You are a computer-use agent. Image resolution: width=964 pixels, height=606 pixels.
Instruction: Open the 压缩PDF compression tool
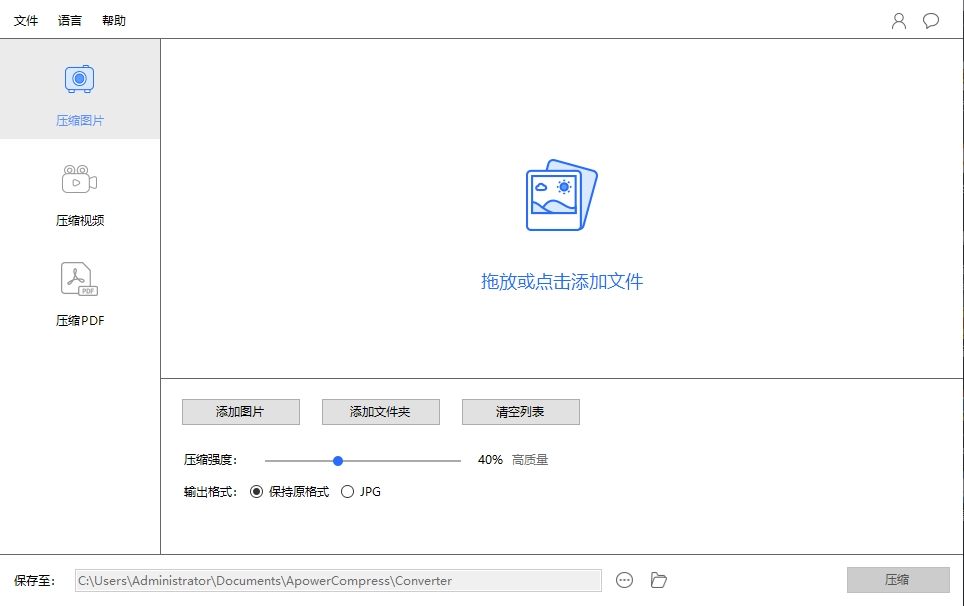(78, 280)
